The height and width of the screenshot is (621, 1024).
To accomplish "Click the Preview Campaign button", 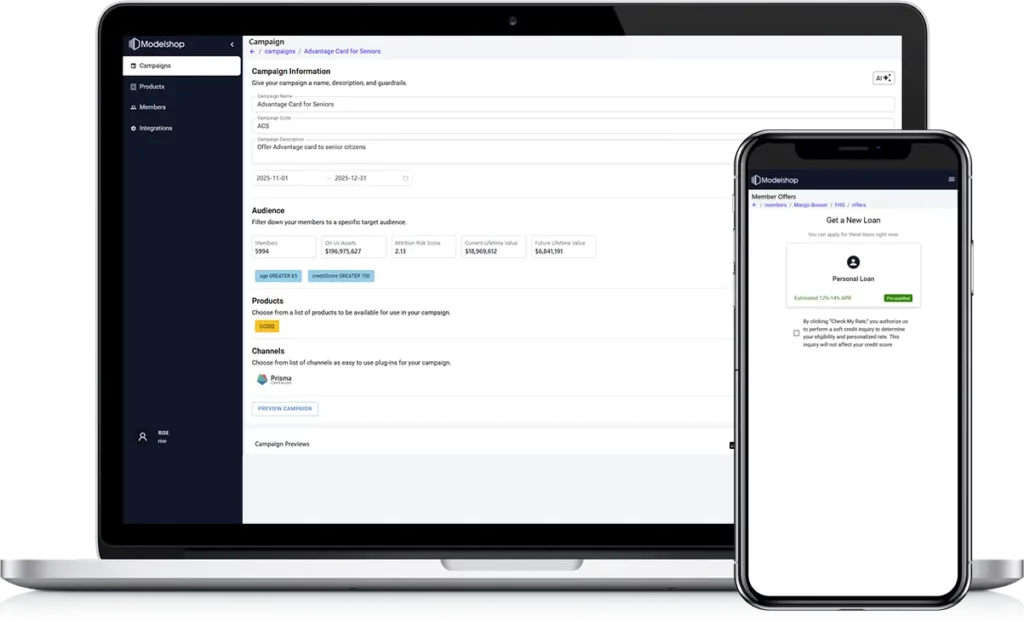I will pyautogui.click(x=285, y=409).
